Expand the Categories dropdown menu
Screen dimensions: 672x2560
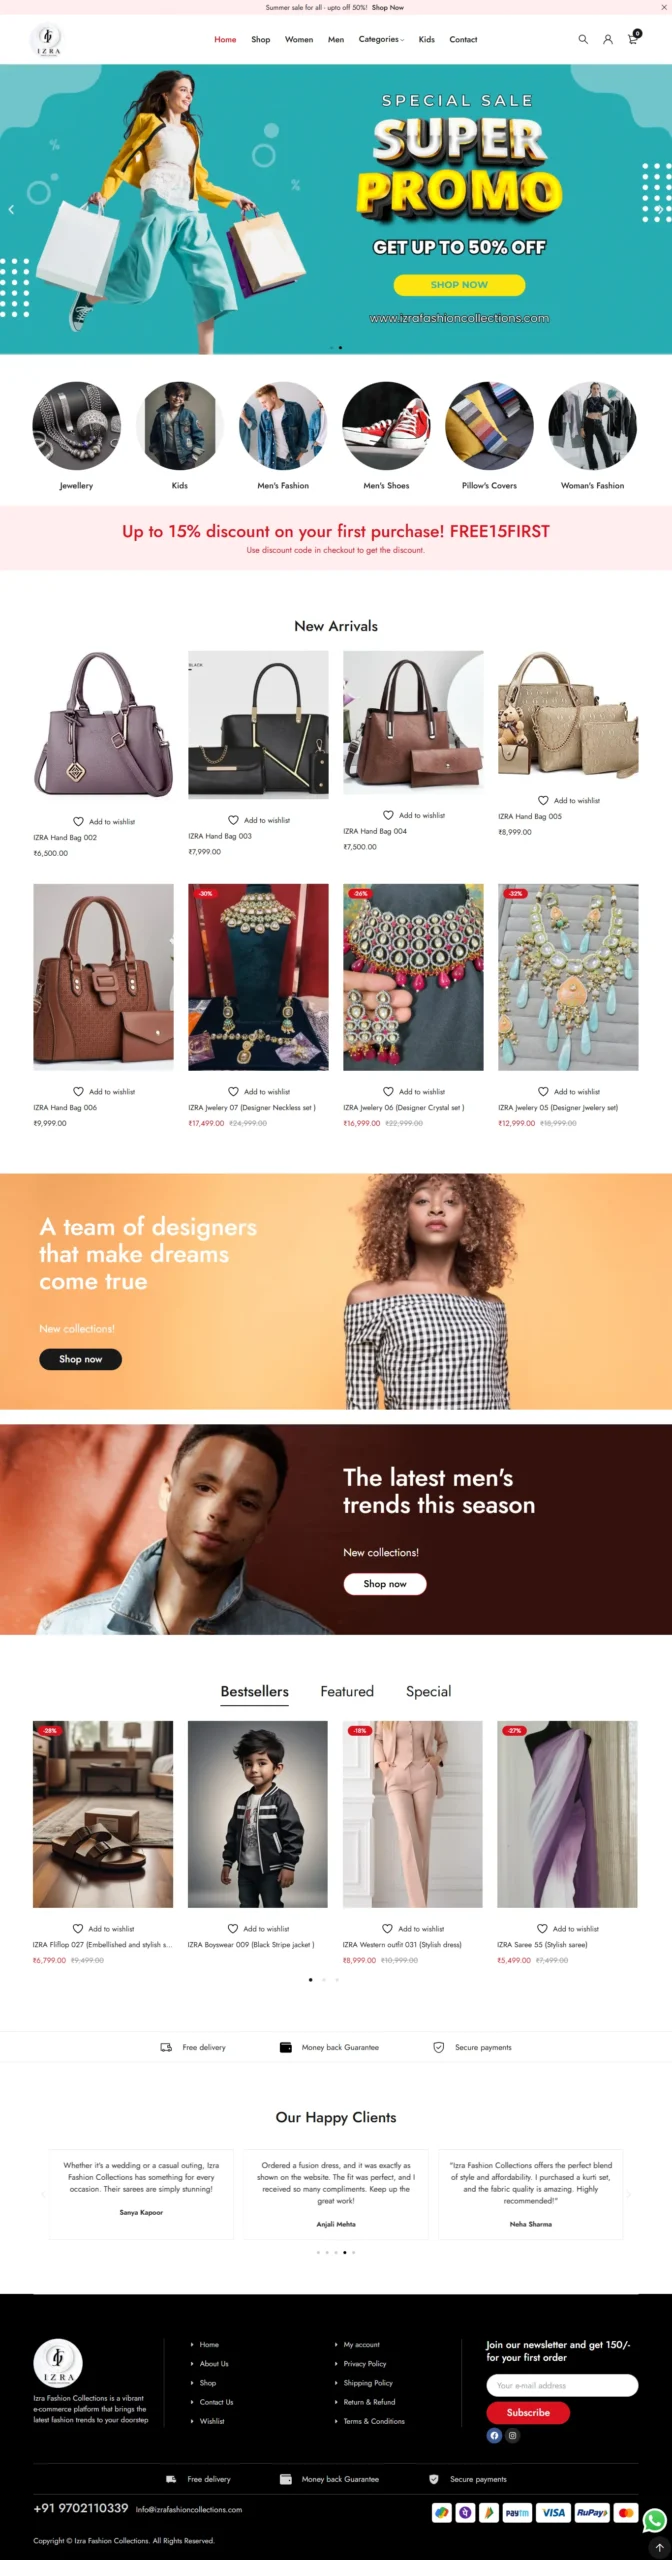click(381, 40)
